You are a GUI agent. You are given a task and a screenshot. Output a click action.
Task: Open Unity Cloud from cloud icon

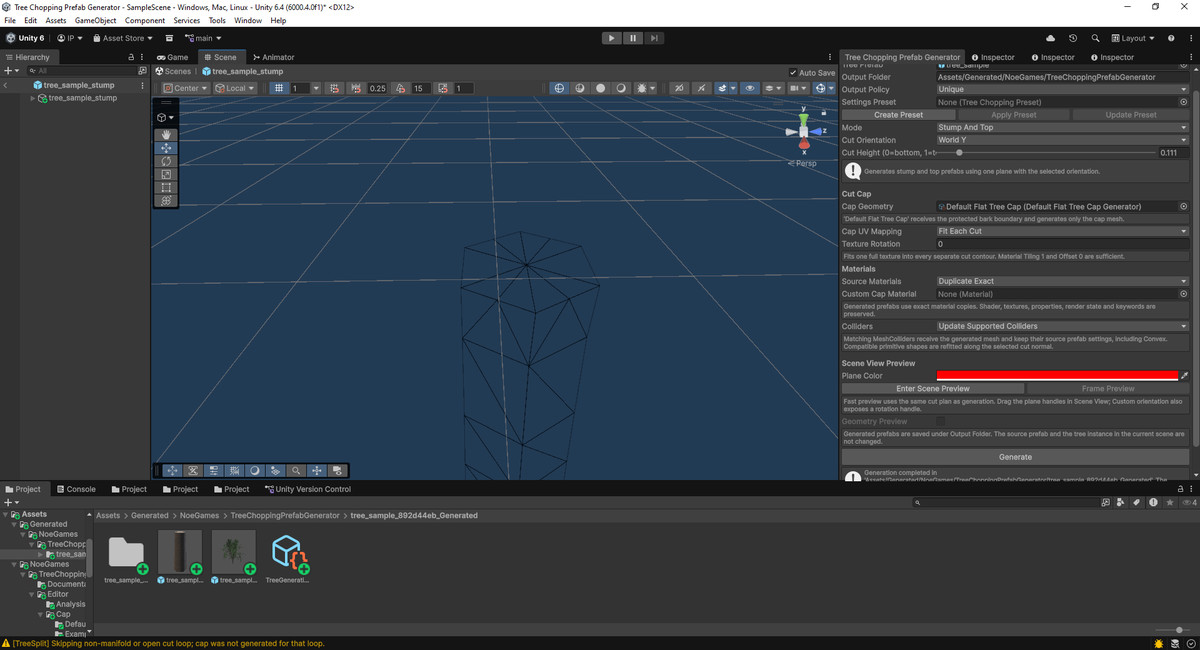tap(1050, 38)
